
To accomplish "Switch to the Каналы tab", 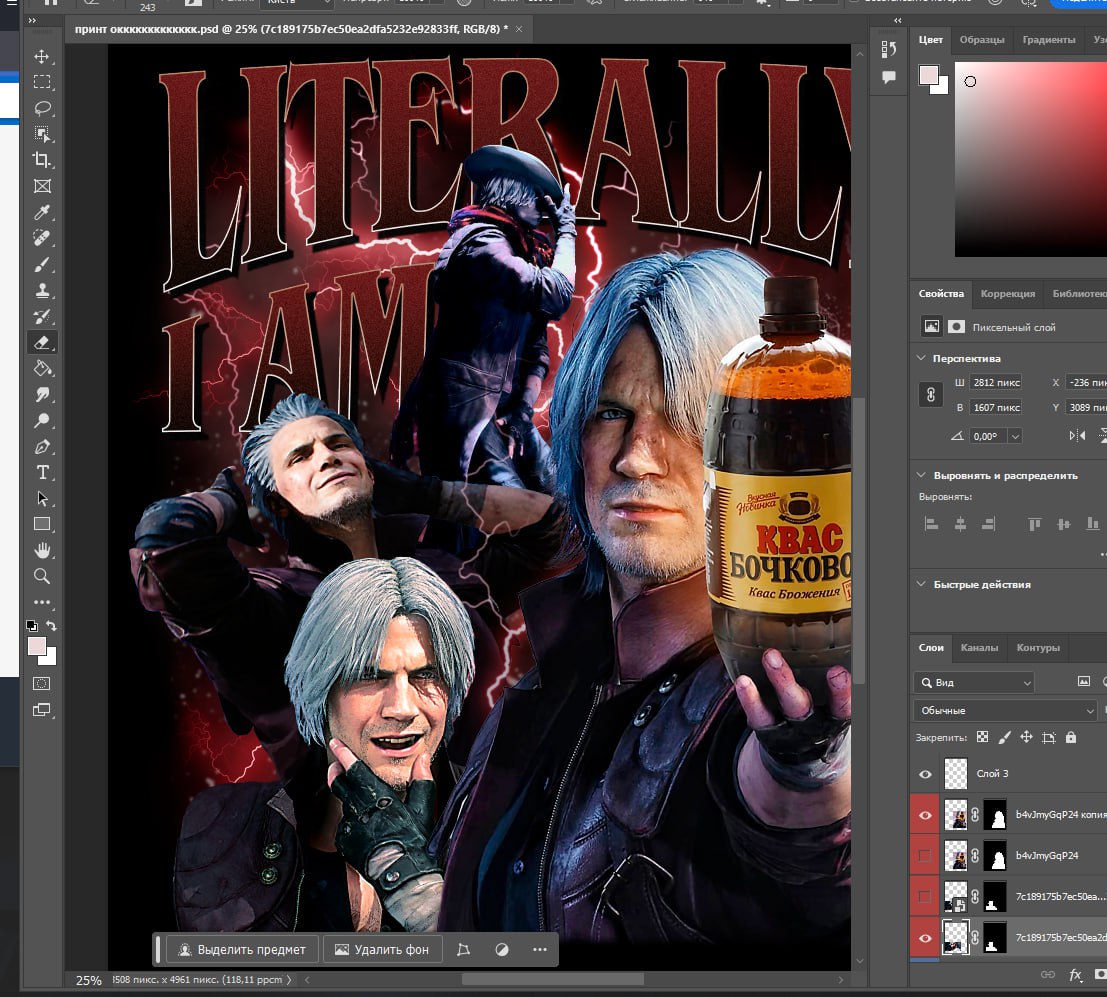I will click(x=979, y=647).
